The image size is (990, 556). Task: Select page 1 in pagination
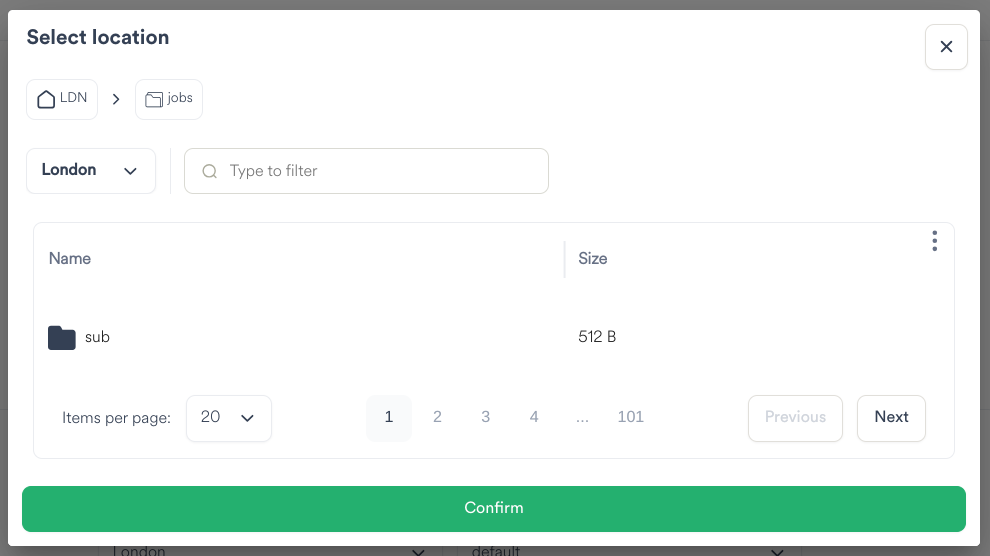click(x=389, y=417)
